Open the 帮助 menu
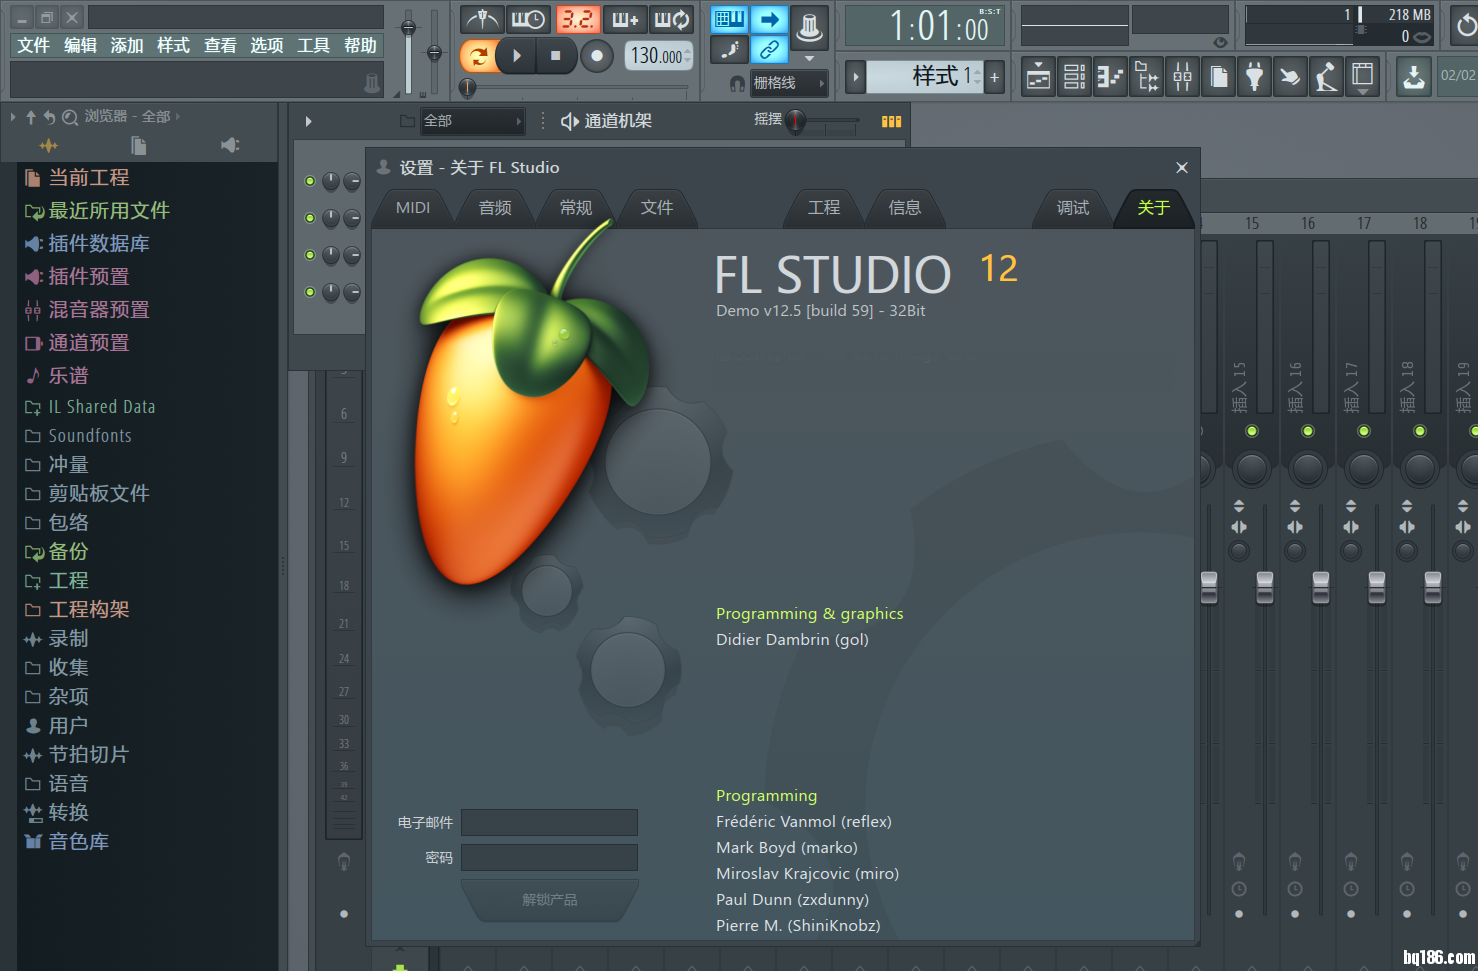The width and height of the screenshot is (1478, 971). [x=360, y=45]
